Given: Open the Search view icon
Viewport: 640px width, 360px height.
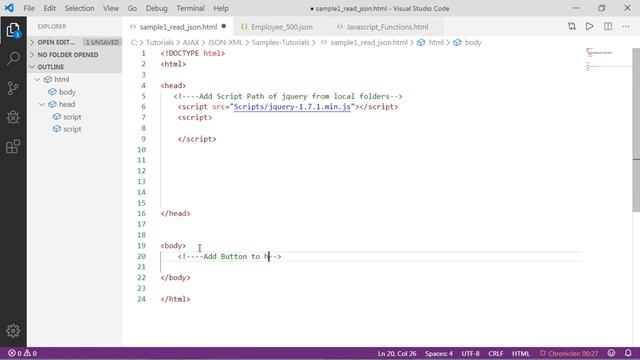Looking at the screenshot, I should pos(13,58).
